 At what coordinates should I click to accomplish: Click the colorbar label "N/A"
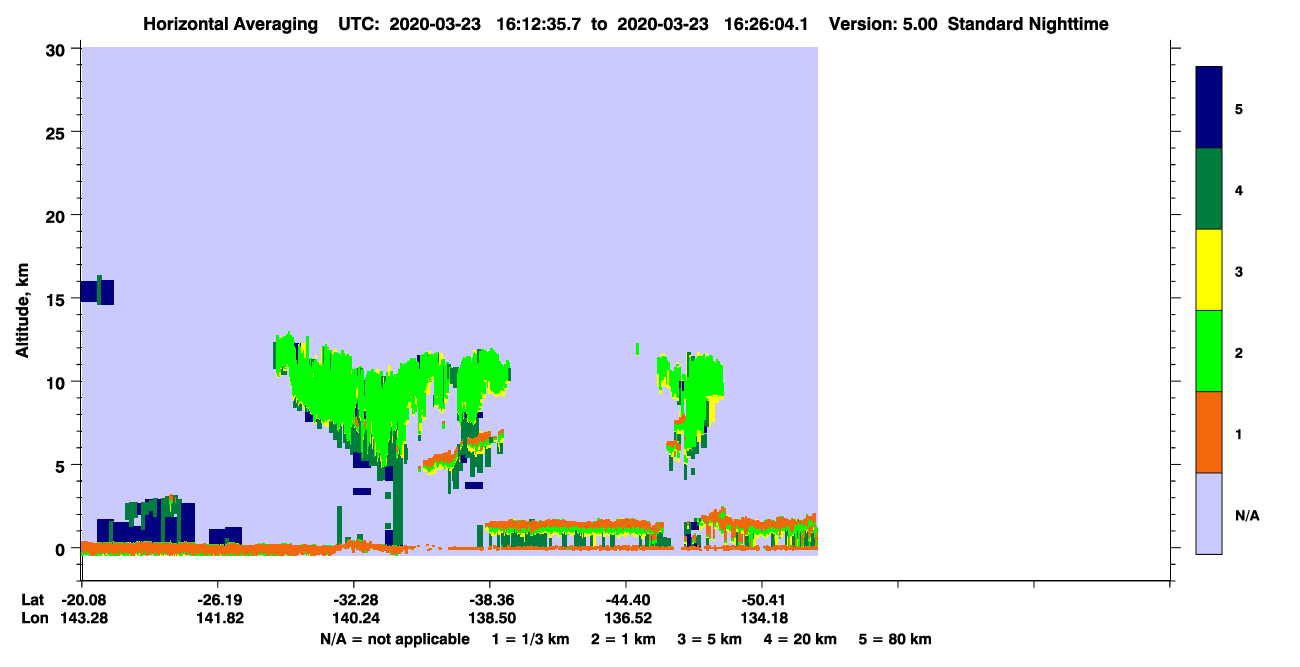pyautogui.click(x=1247, y=515)
